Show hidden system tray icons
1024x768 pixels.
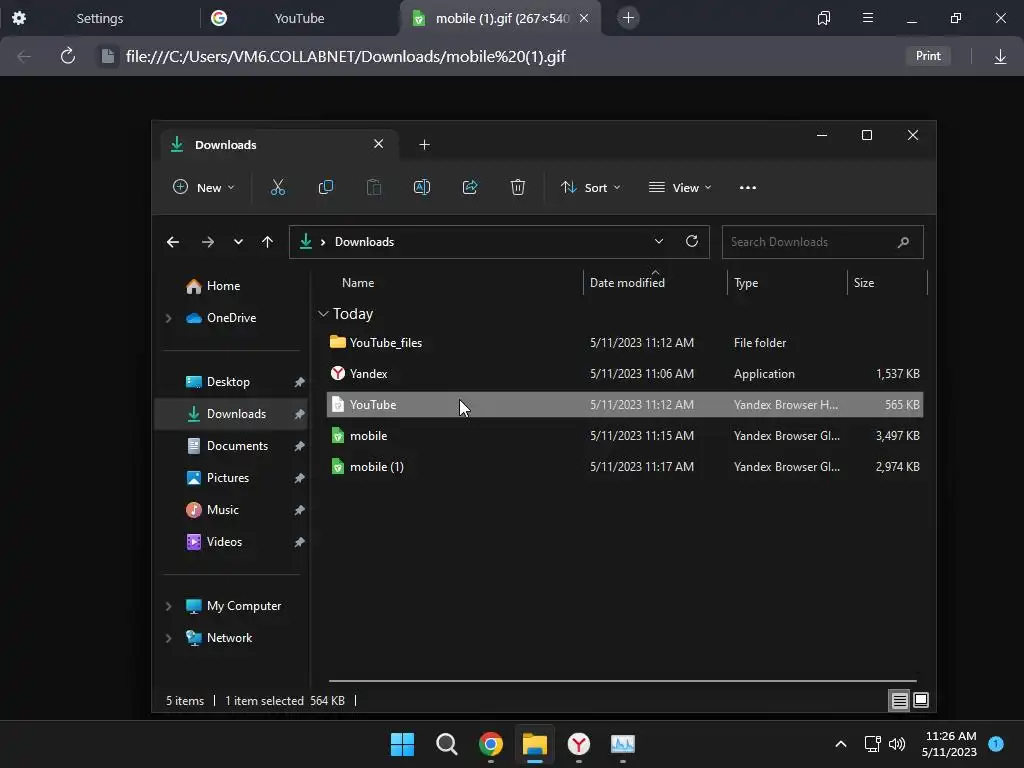(841, 744)
